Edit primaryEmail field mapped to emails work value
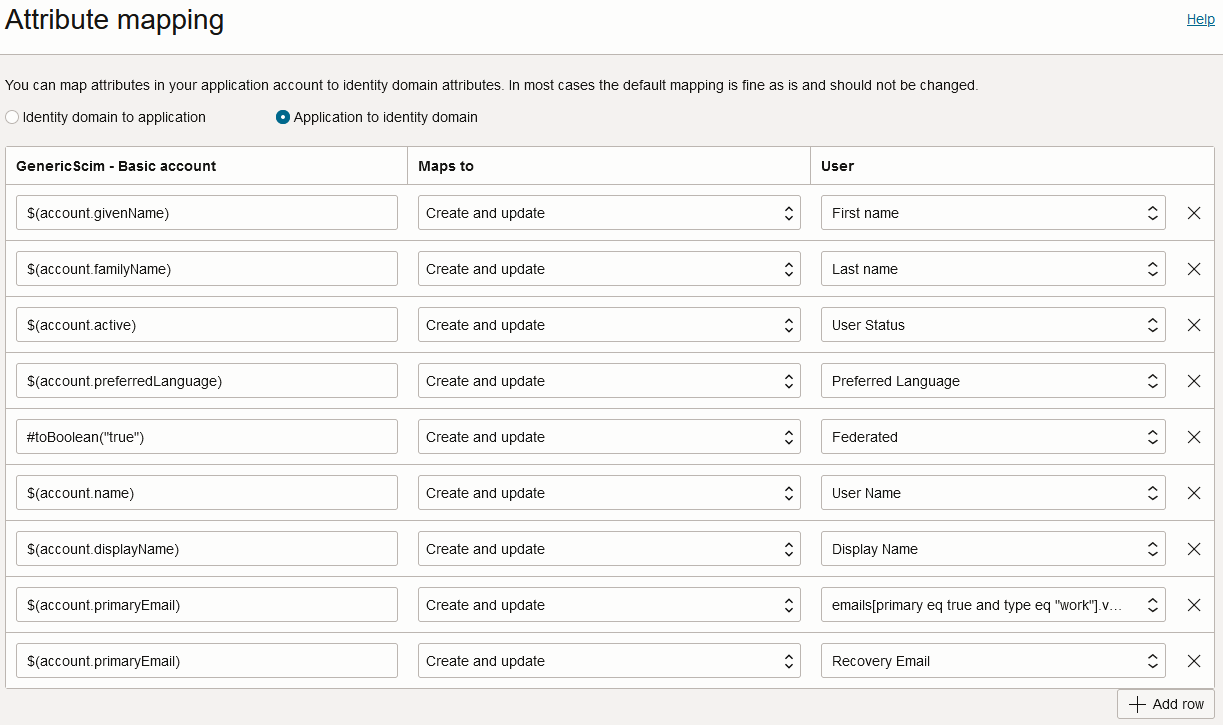The height and width of the screenshot is (725, 1223). click(207, 605)
